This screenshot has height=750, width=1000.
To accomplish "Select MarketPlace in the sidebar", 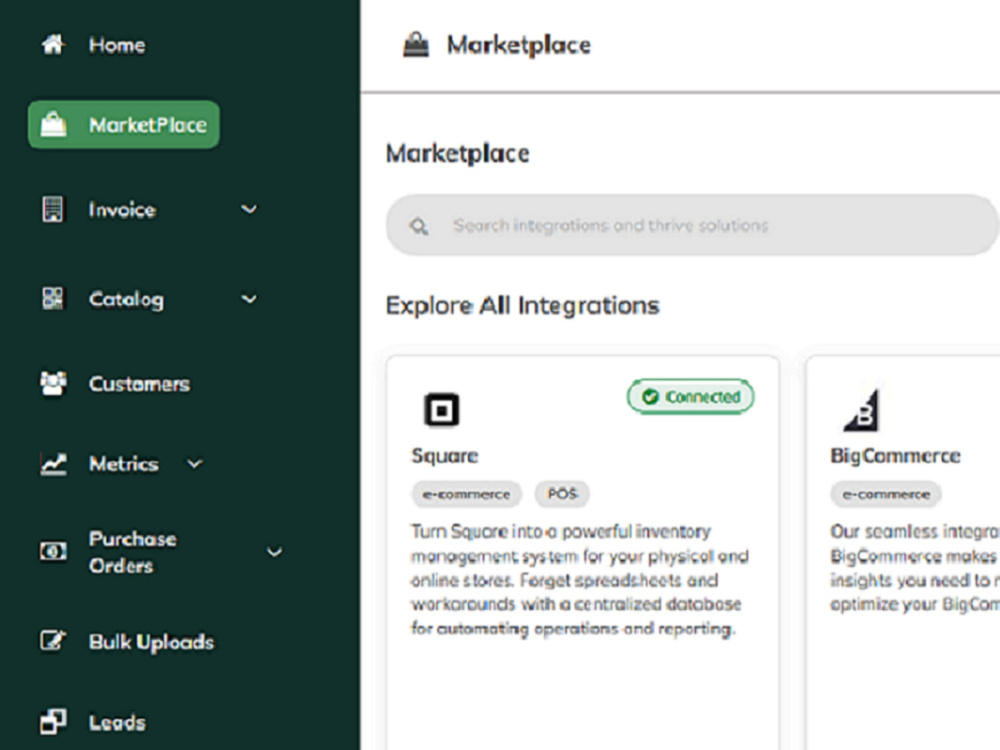I will tap(124, 124).
